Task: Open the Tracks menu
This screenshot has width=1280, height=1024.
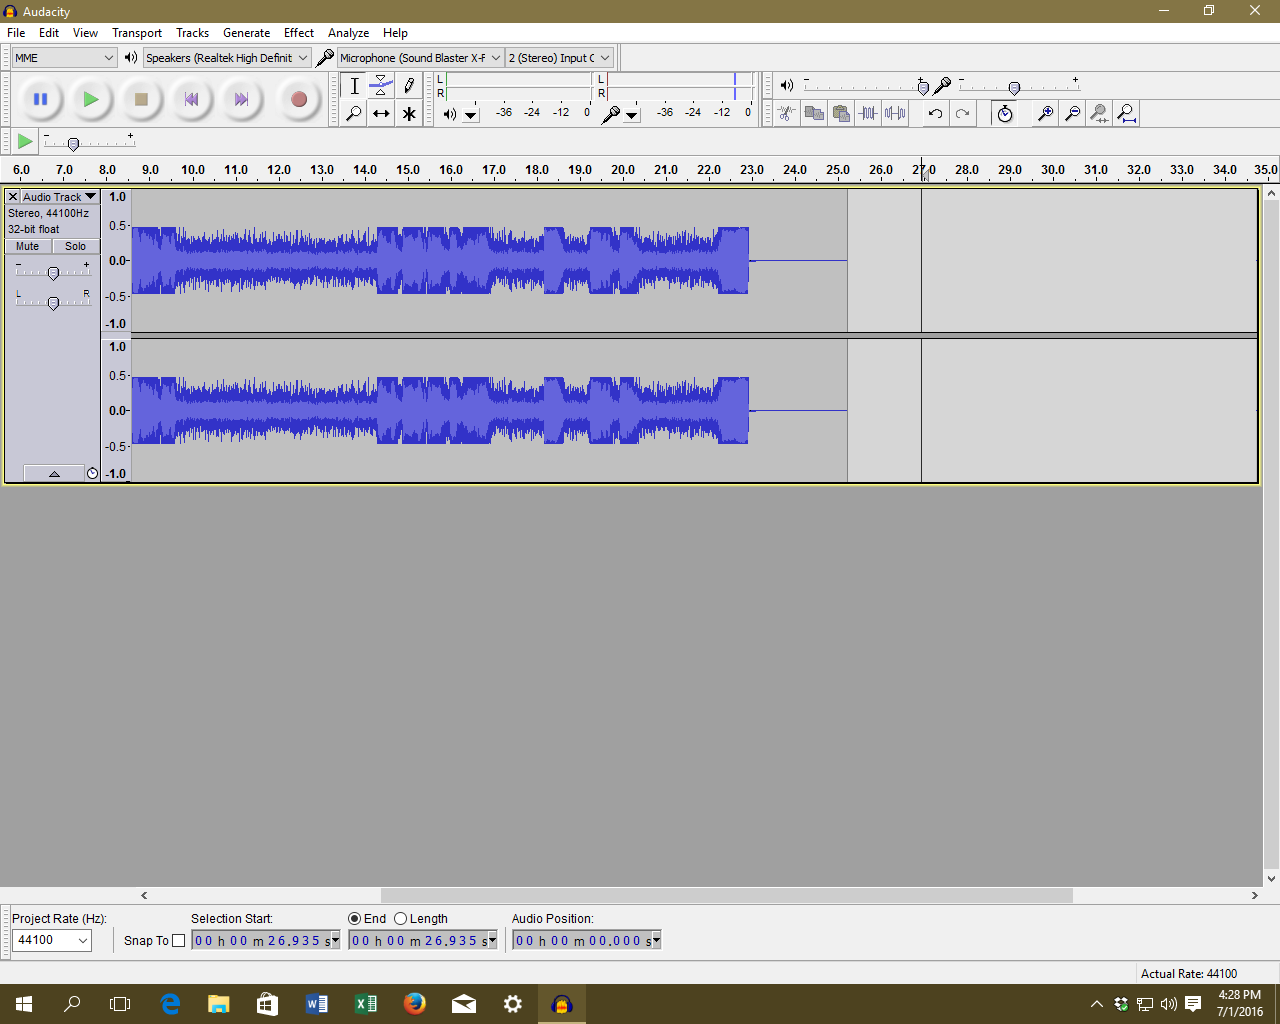Action: point(192,33)
